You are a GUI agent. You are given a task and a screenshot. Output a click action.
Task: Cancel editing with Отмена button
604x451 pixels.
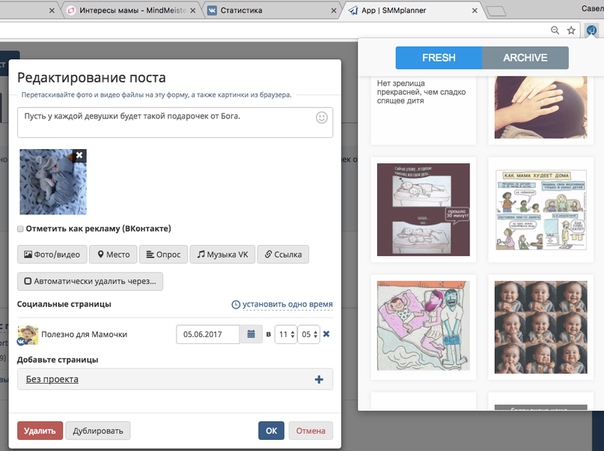point(310,431)
